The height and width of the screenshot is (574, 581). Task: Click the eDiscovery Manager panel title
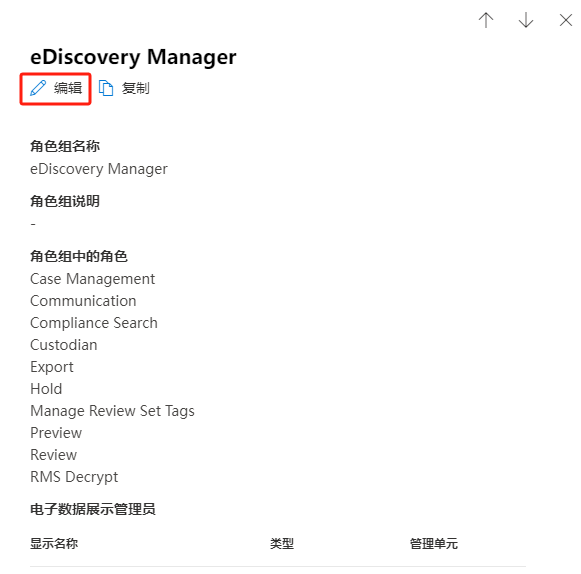point(133,57)
